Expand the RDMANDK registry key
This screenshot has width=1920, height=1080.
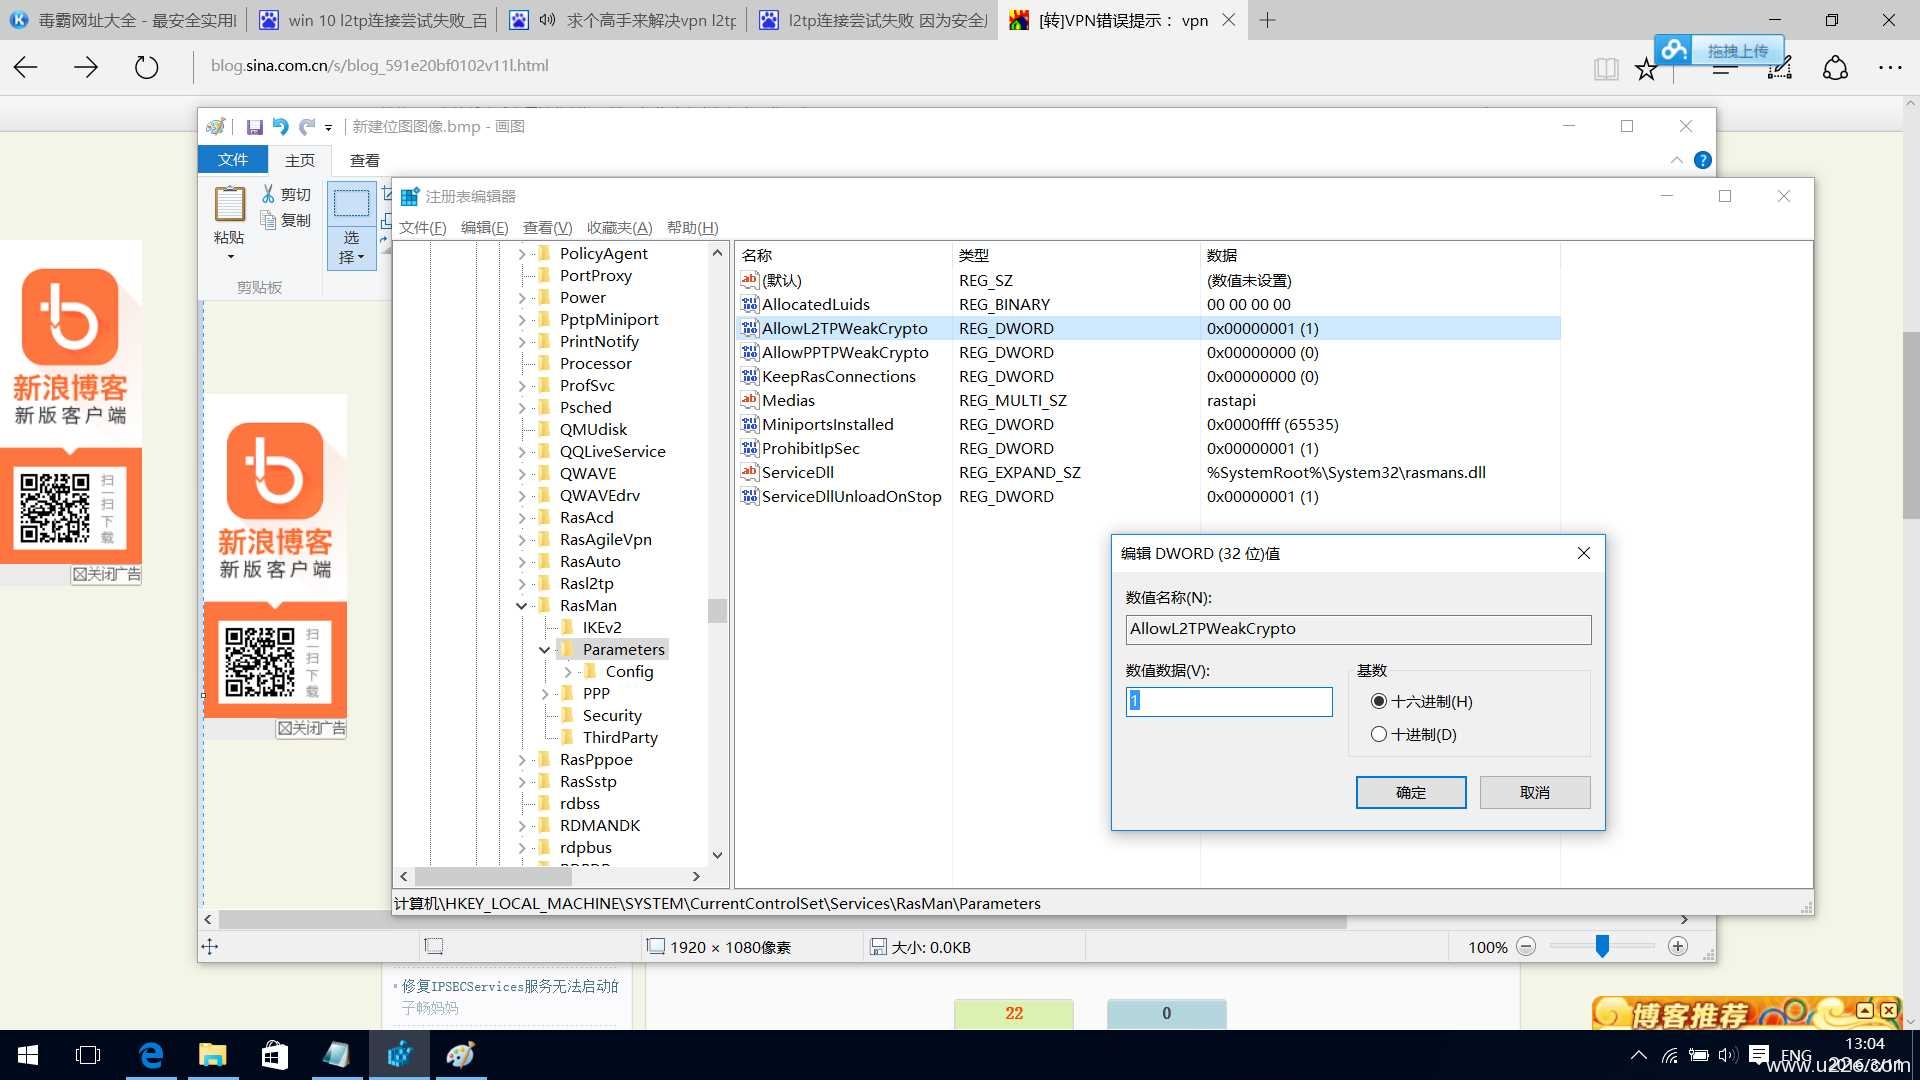pos(521,825)
